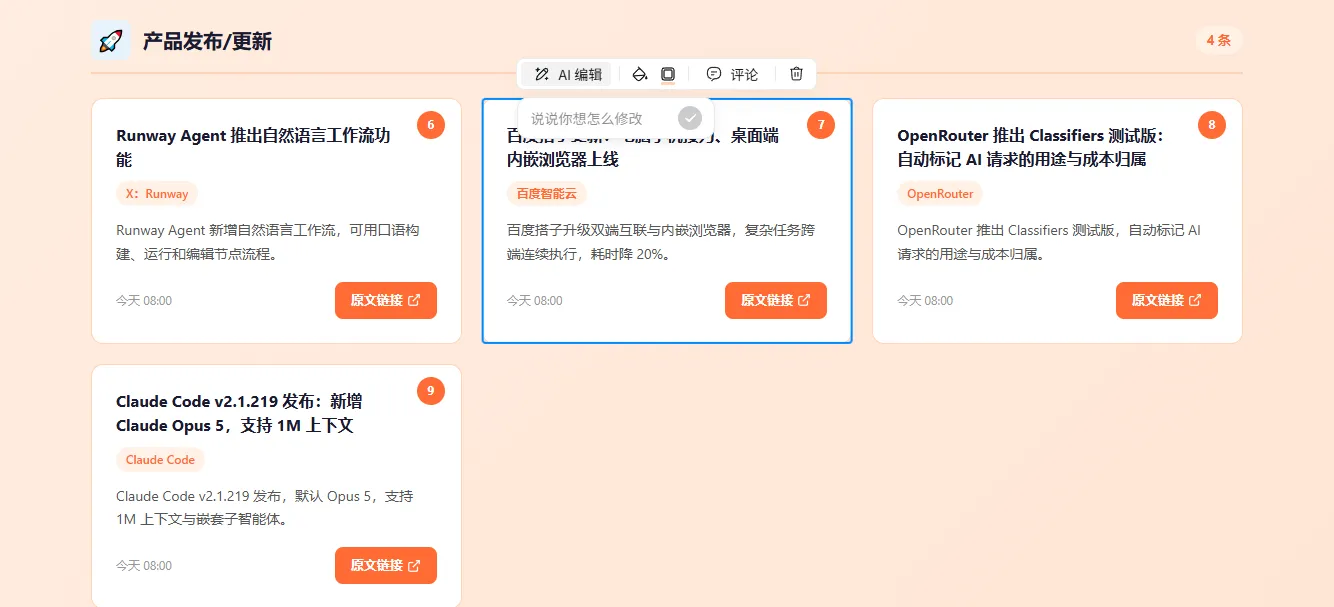Open 原文链接 on the Claude Code card
Image resolution: width=1334 pixels, height=607 pixels.
pos(386,565)
